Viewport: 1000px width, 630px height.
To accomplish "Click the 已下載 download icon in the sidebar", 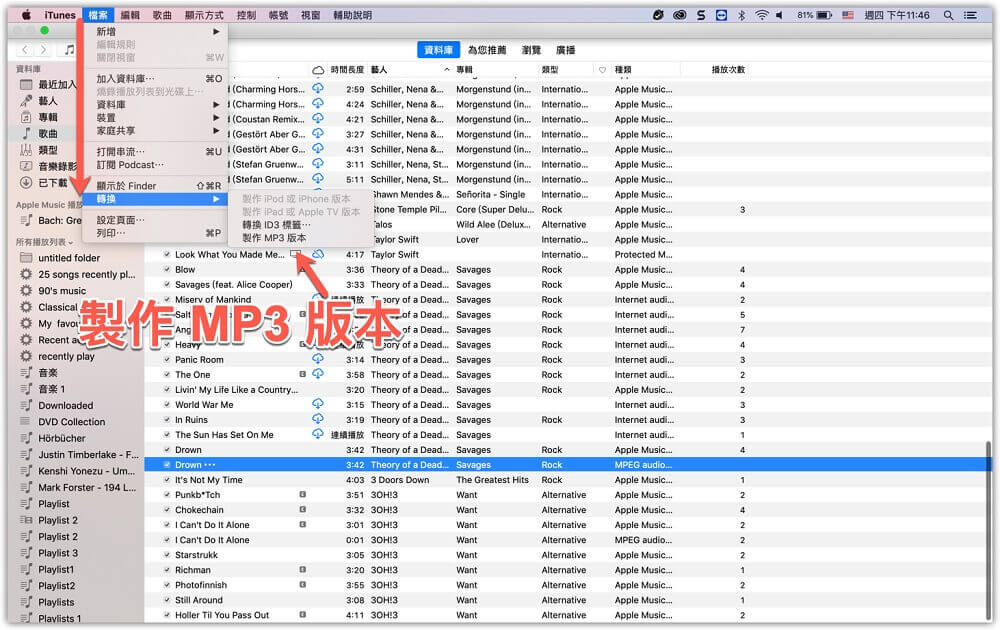I will (26, 182).
